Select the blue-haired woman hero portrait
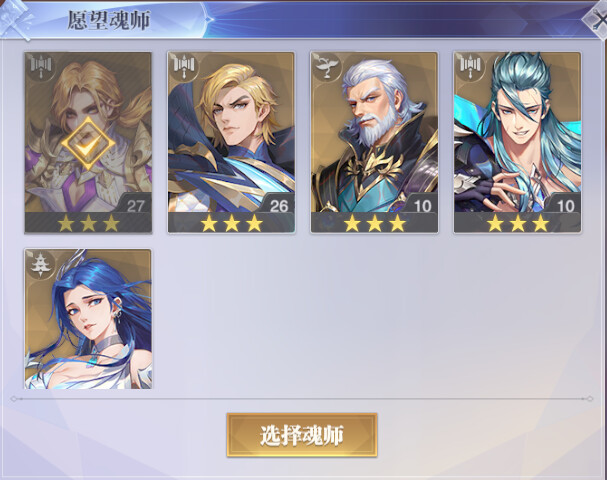Image resolution: width=607 pixels, height=480 pixels. click(88, 319)
